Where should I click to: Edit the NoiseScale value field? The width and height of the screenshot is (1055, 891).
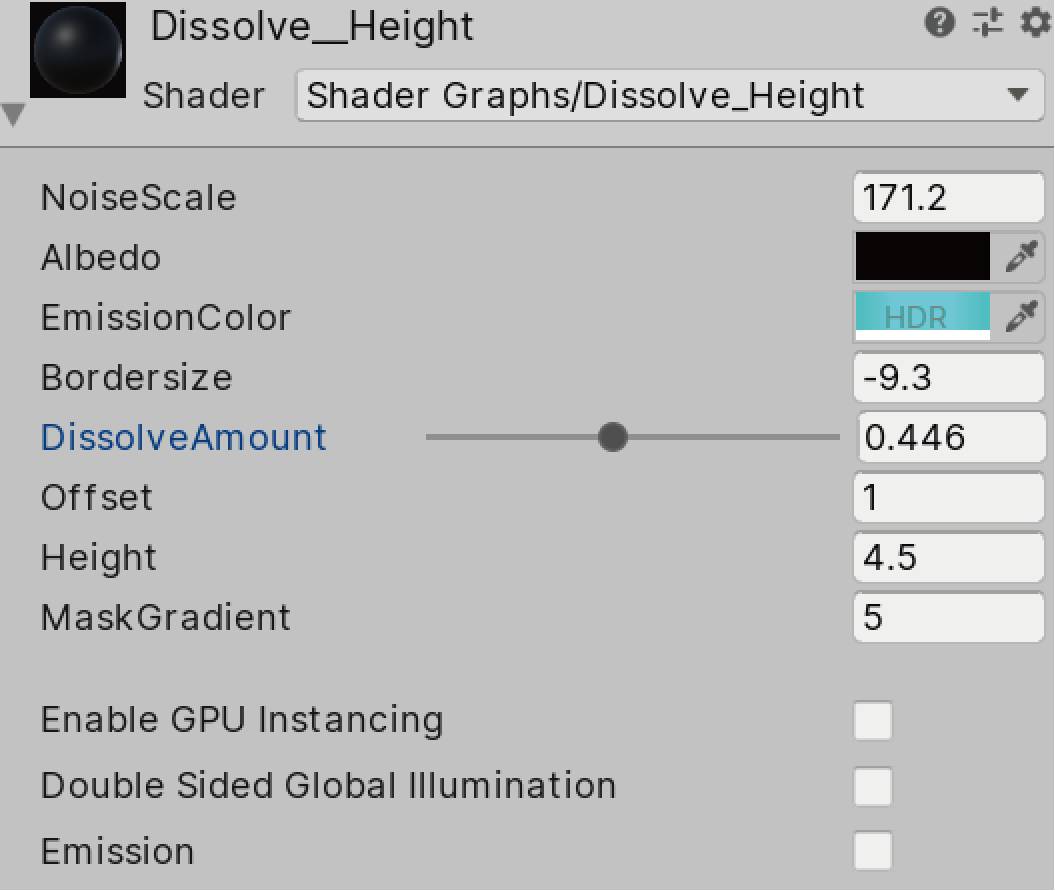pyautogui.click(x=949, y=198)
